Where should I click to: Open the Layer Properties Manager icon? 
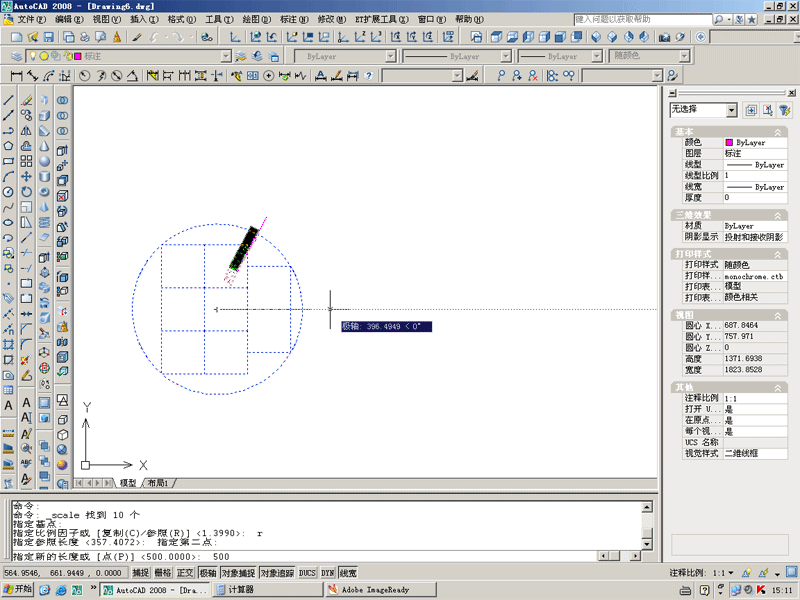(17, 56)
